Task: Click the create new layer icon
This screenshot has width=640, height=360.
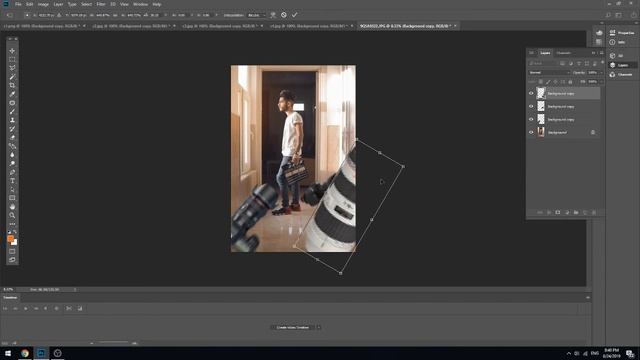Action: [585, 212]
